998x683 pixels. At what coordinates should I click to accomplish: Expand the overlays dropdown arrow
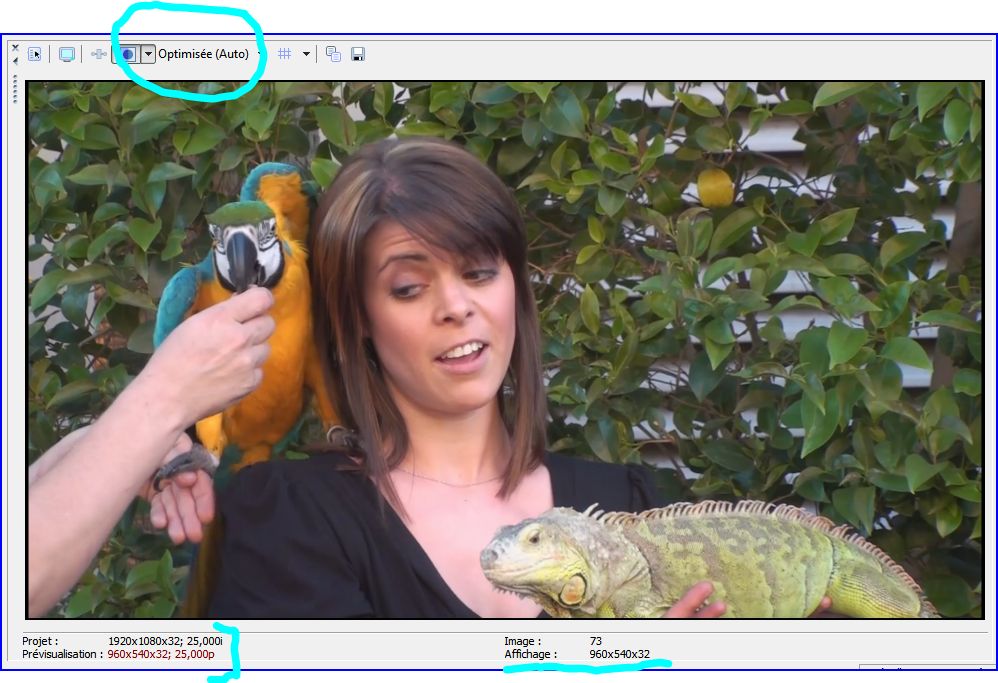tap(306, 54)
